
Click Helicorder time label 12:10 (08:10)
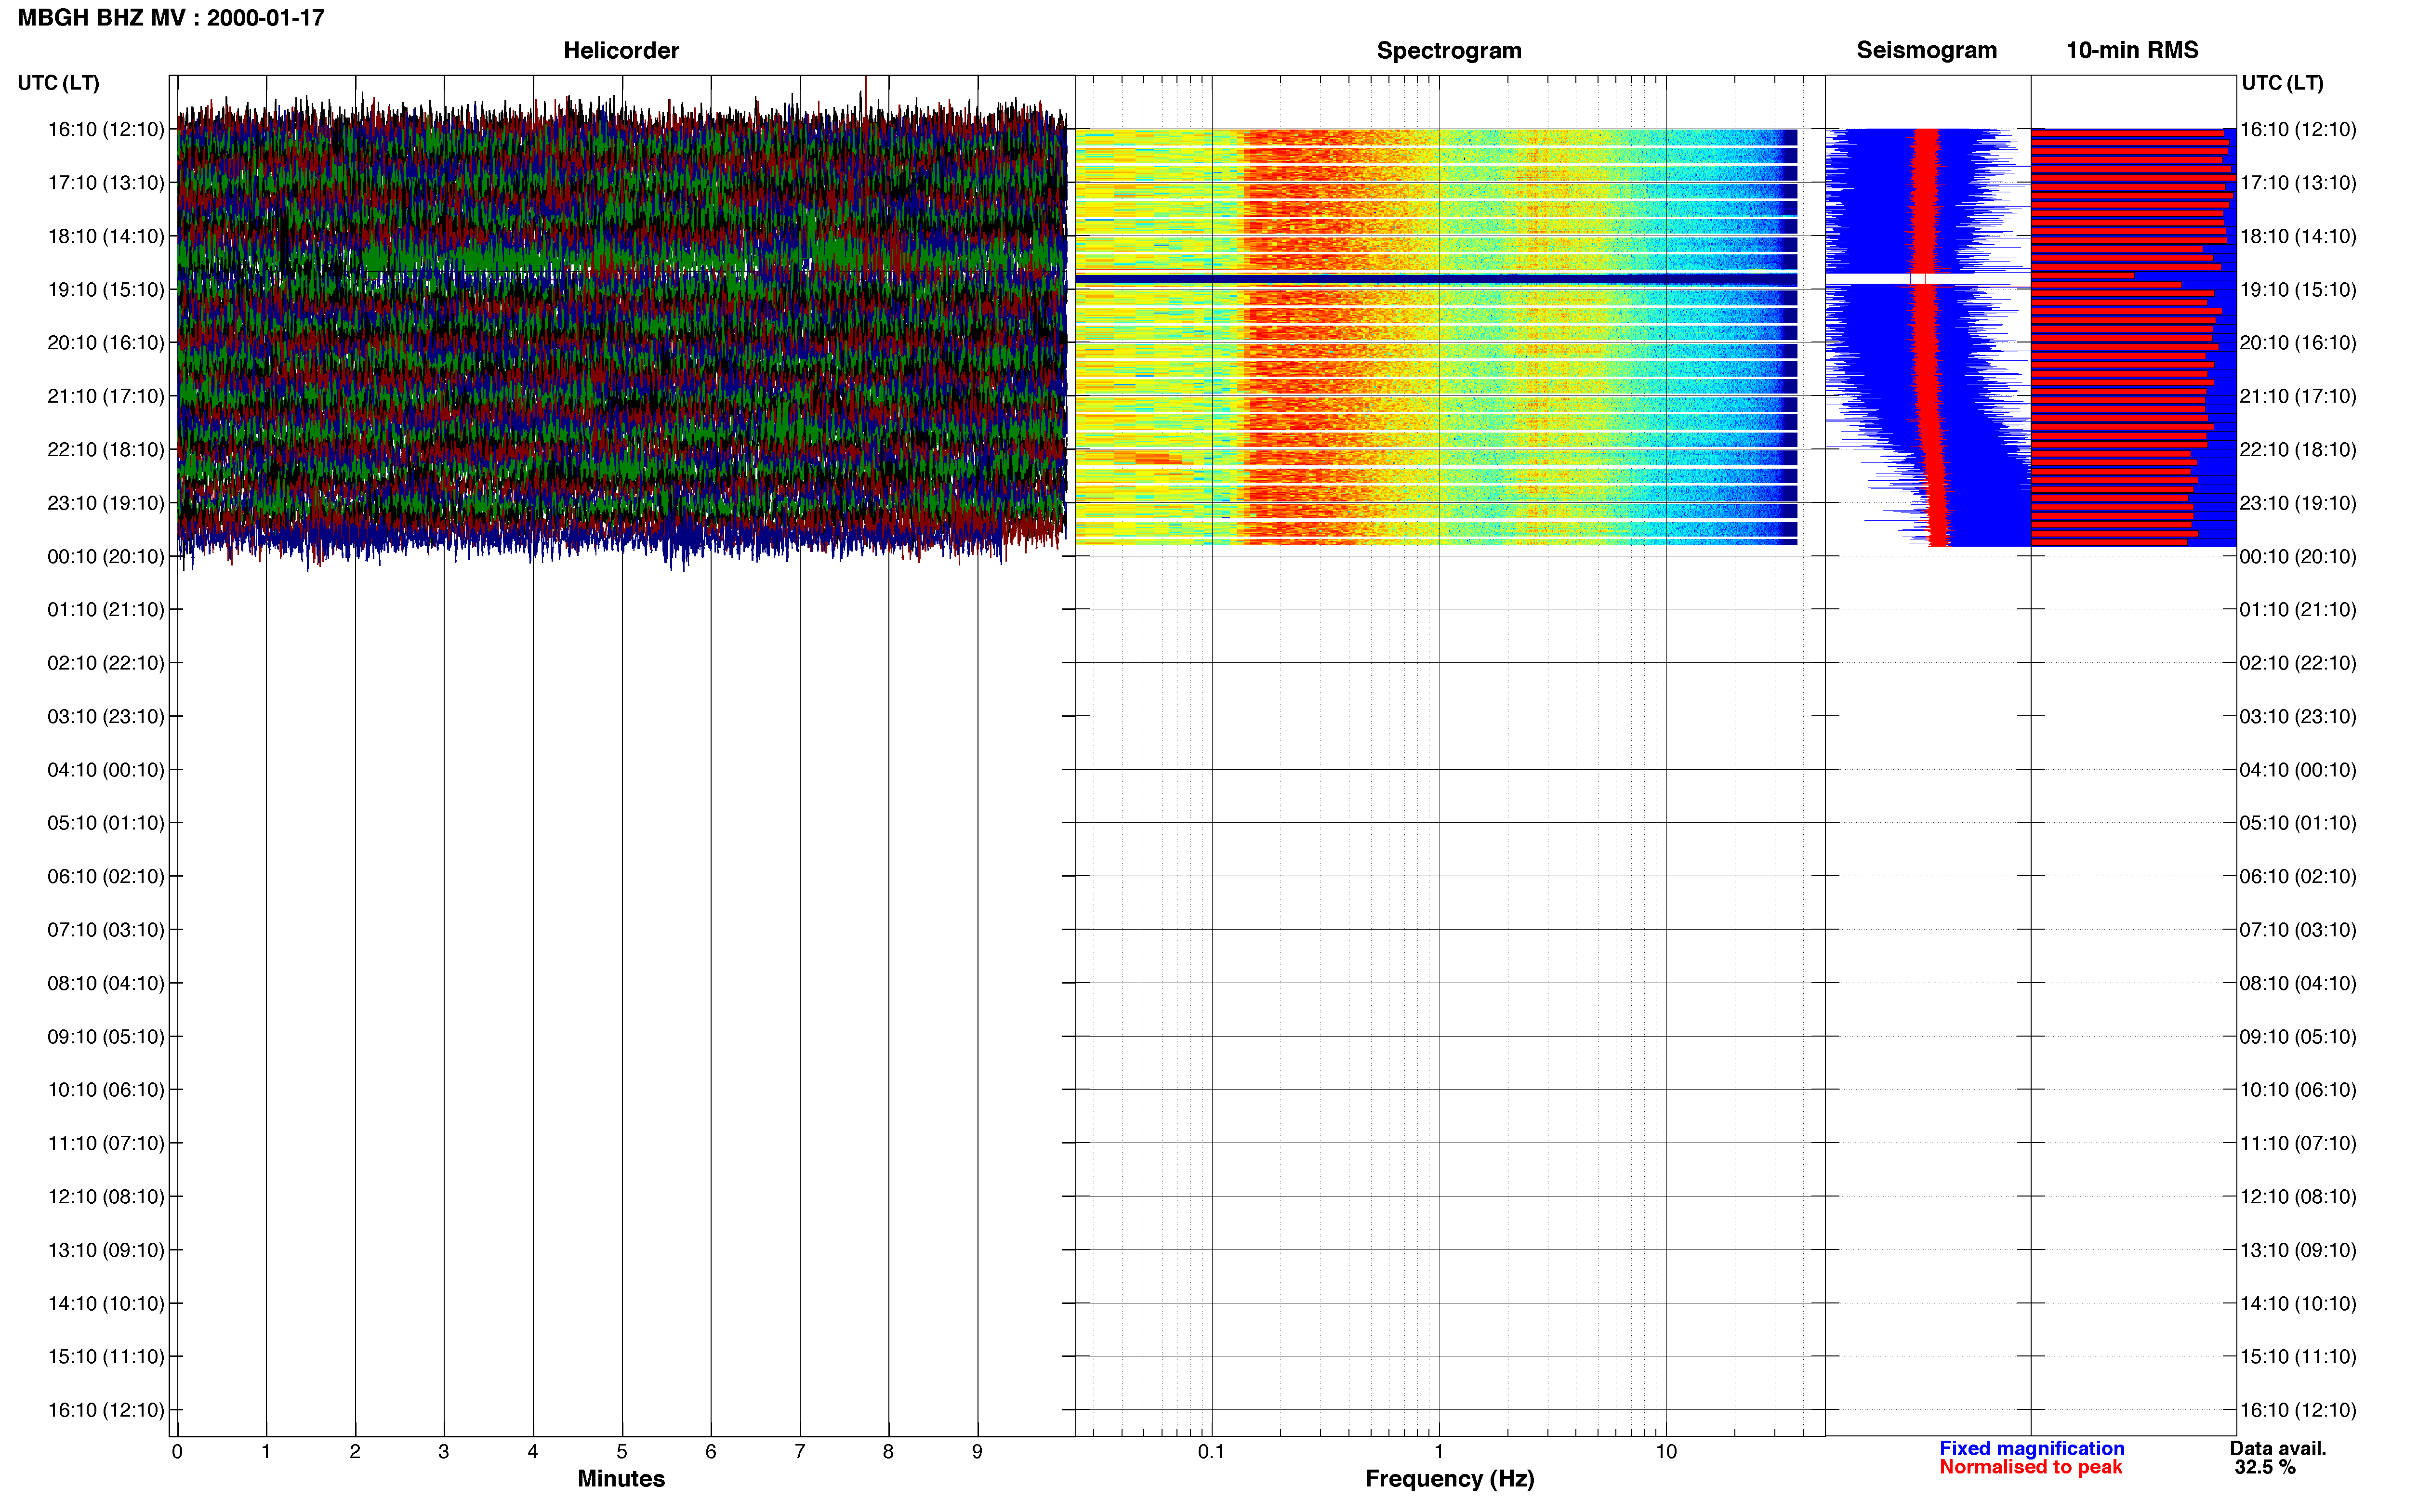[106, 1197]
